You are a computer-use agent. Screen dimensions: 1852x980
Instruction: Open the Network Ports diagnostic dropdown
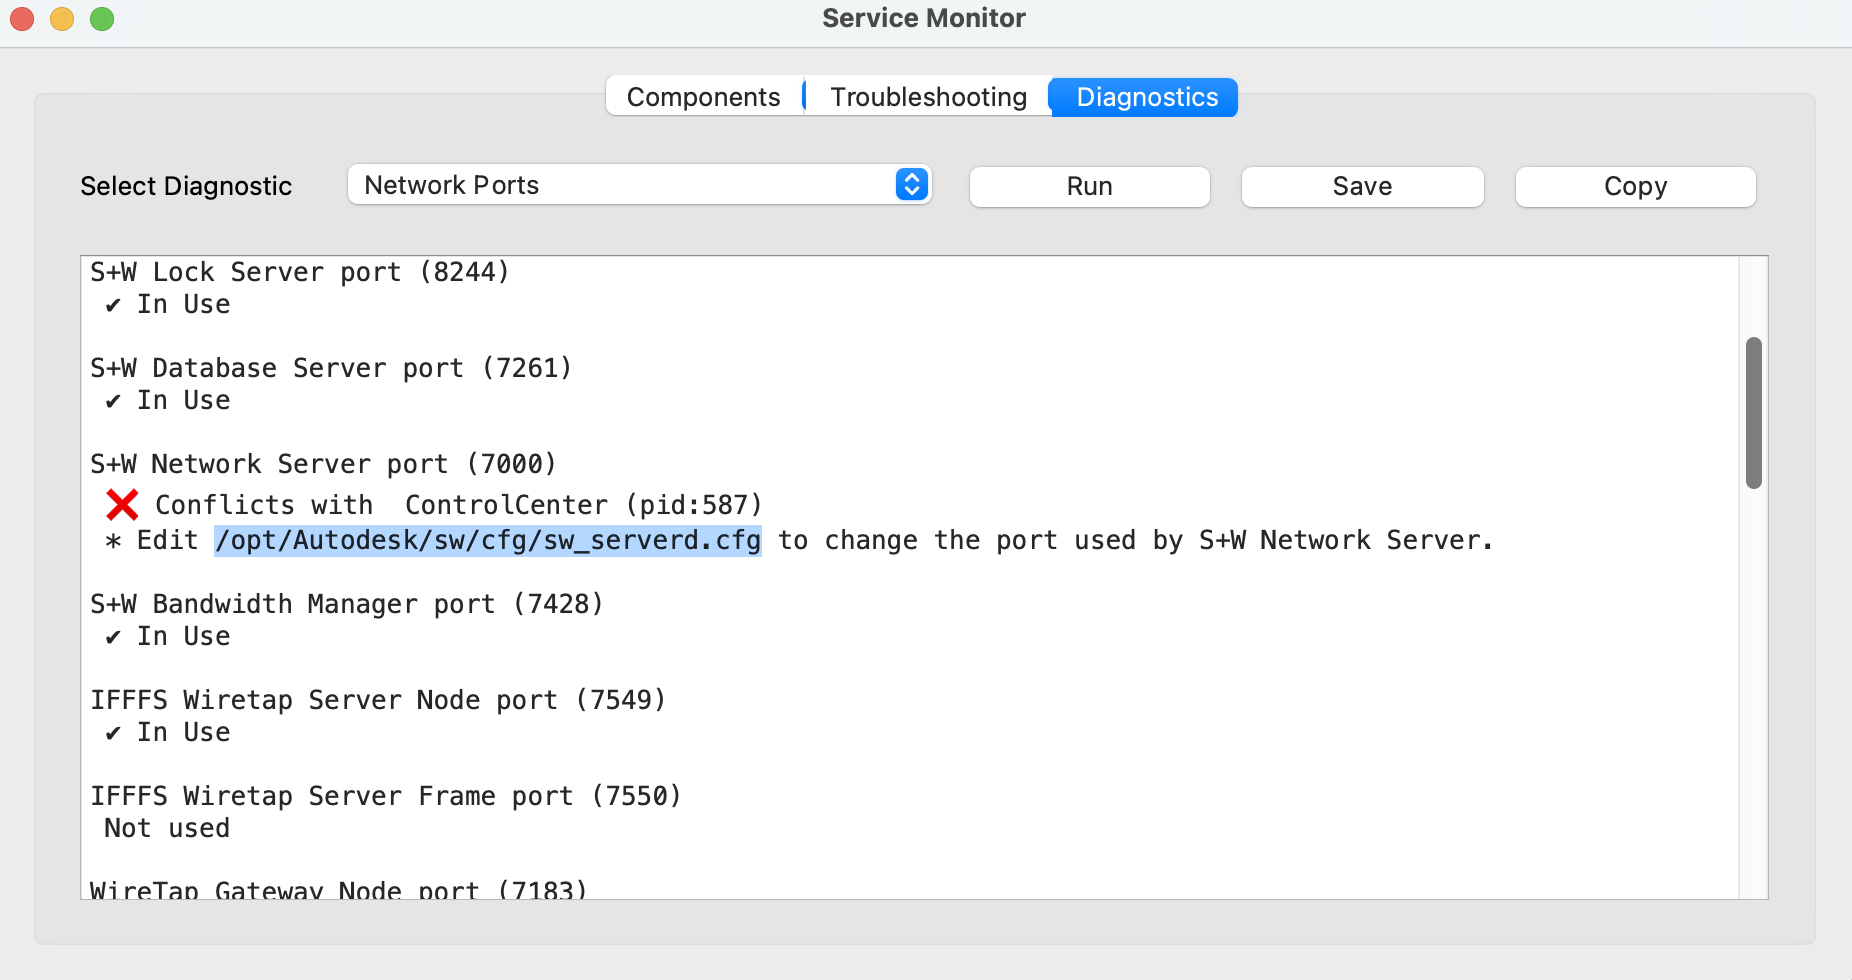pyautogui.click(x=639, y=184)
